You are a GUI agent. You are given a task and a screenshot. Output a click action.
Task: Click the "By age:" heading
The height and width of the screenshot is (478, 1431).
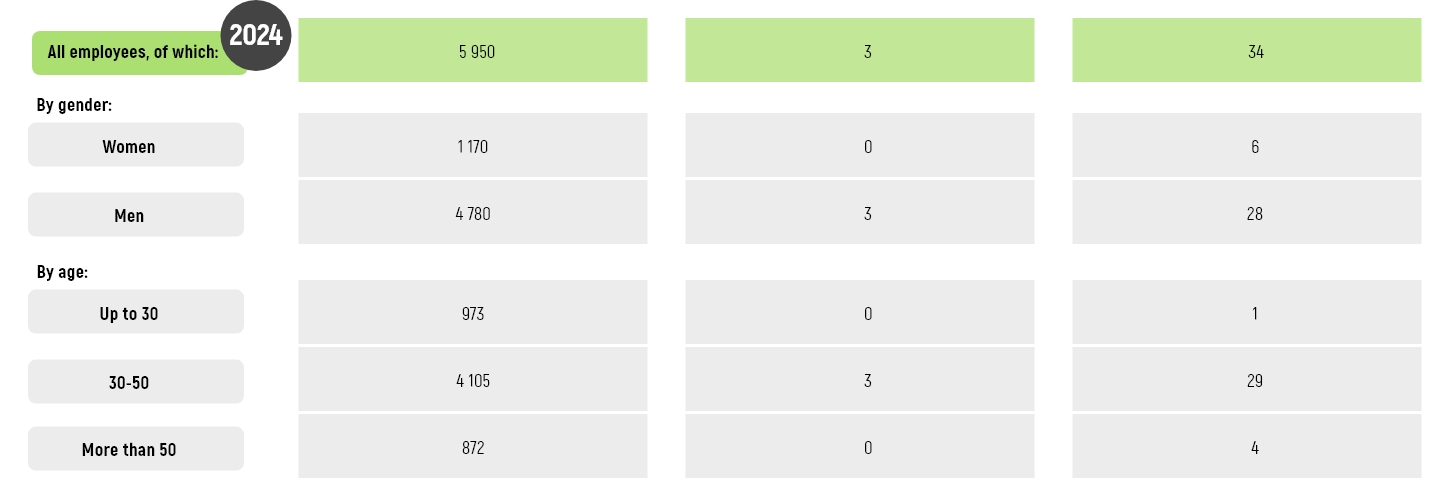(64, 271)
